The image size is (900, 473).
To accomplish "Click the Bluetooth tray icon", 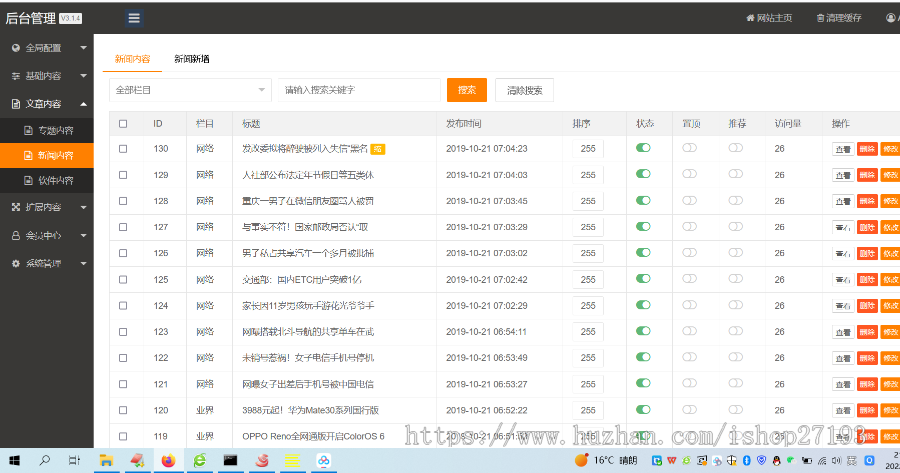I will point(746,460).
